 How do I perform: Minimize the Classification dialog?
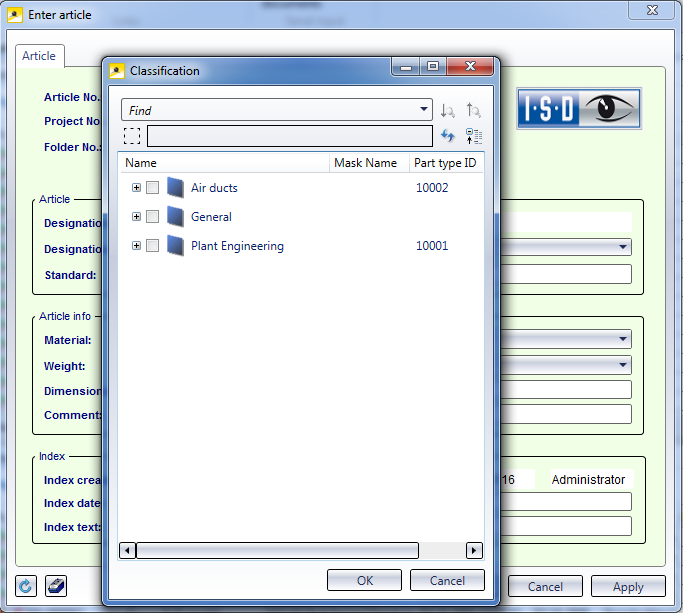tap(406, 67)
